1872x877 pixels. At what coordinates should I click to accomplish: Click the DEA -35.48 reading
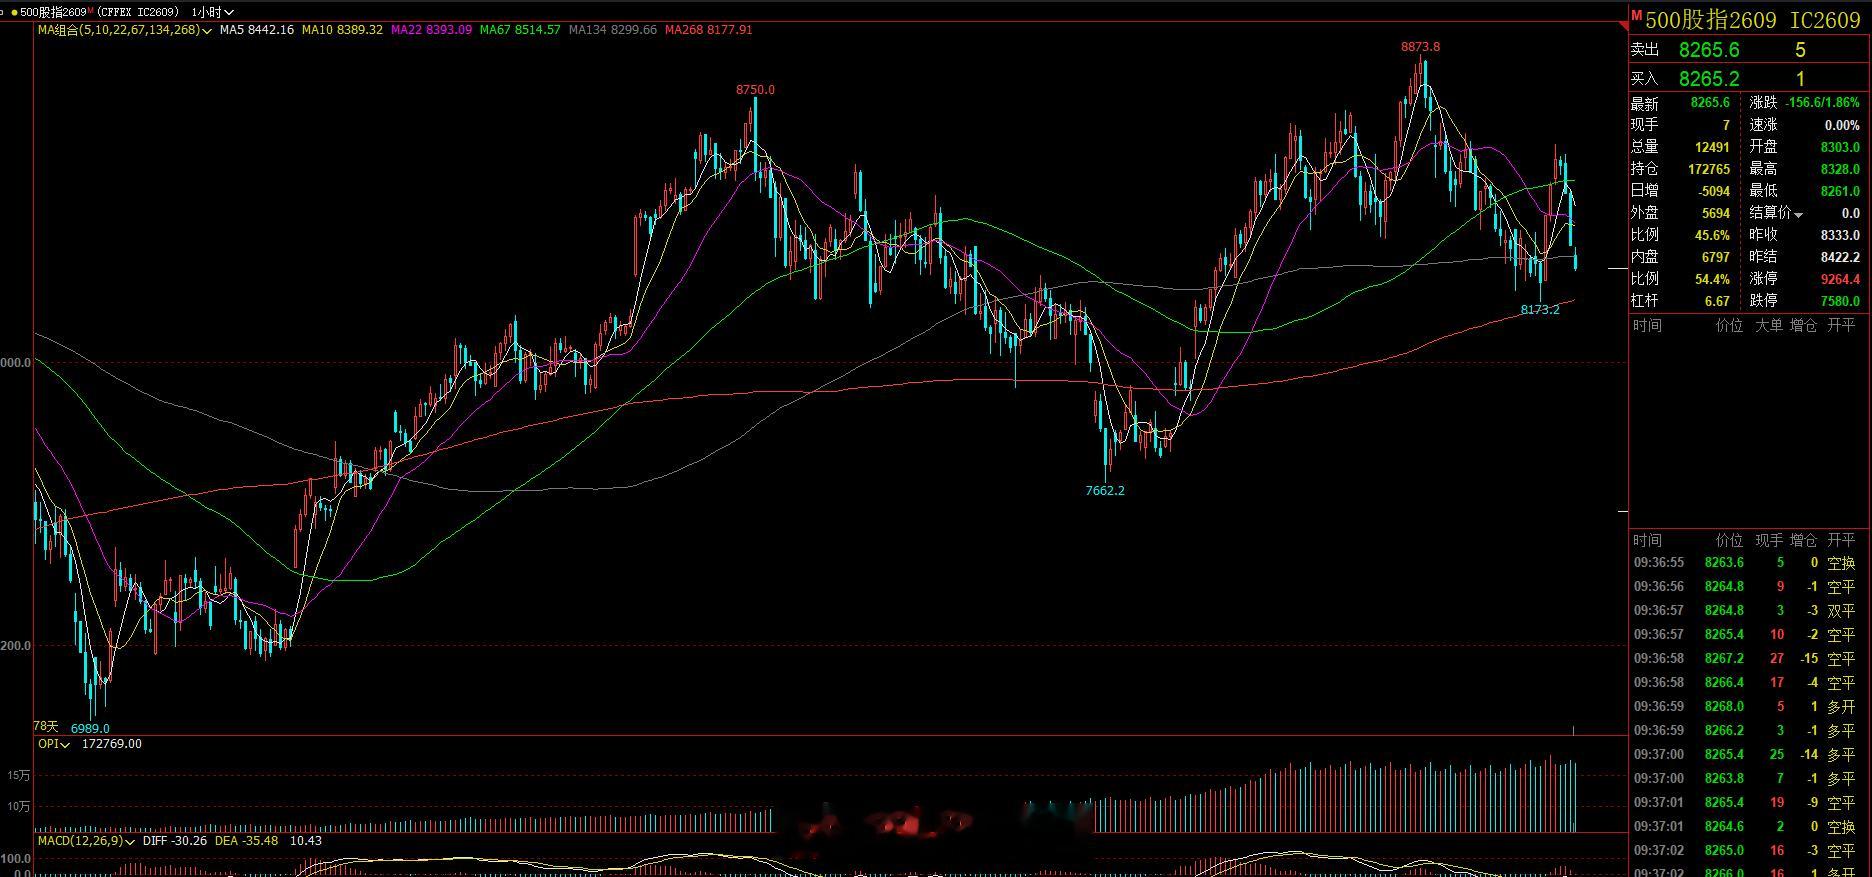[x=246, y=841]
